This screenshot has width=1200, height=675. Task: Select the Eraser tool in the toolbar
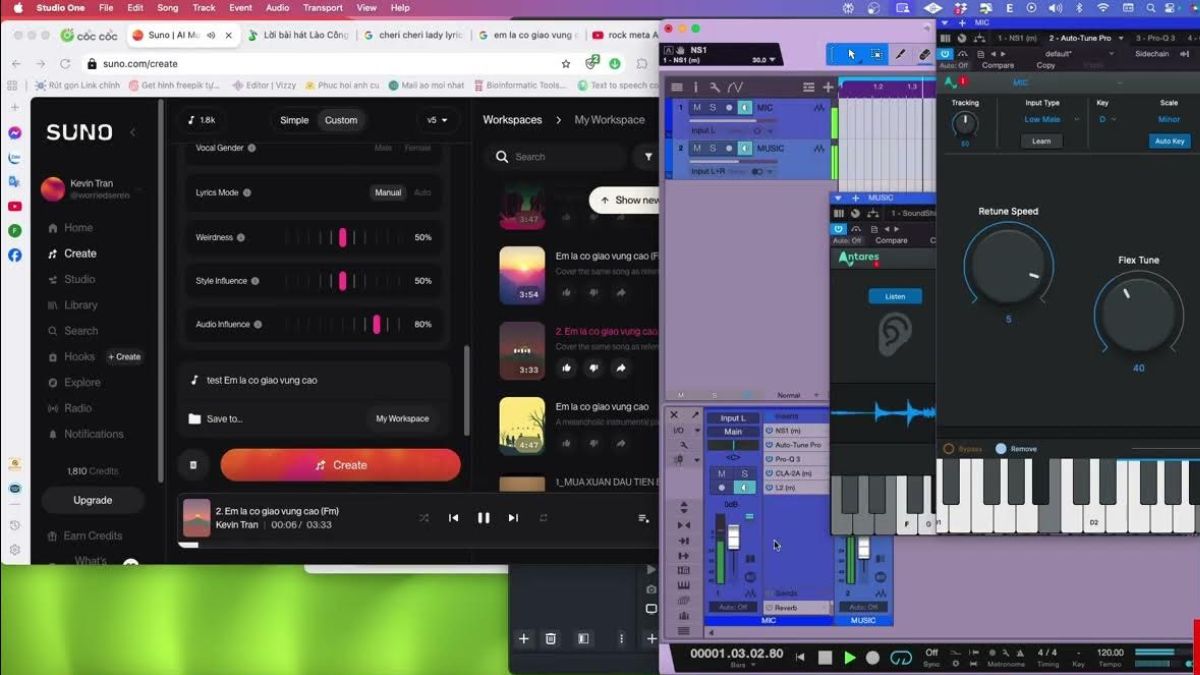pyautogui.click(x=923, y=54)
